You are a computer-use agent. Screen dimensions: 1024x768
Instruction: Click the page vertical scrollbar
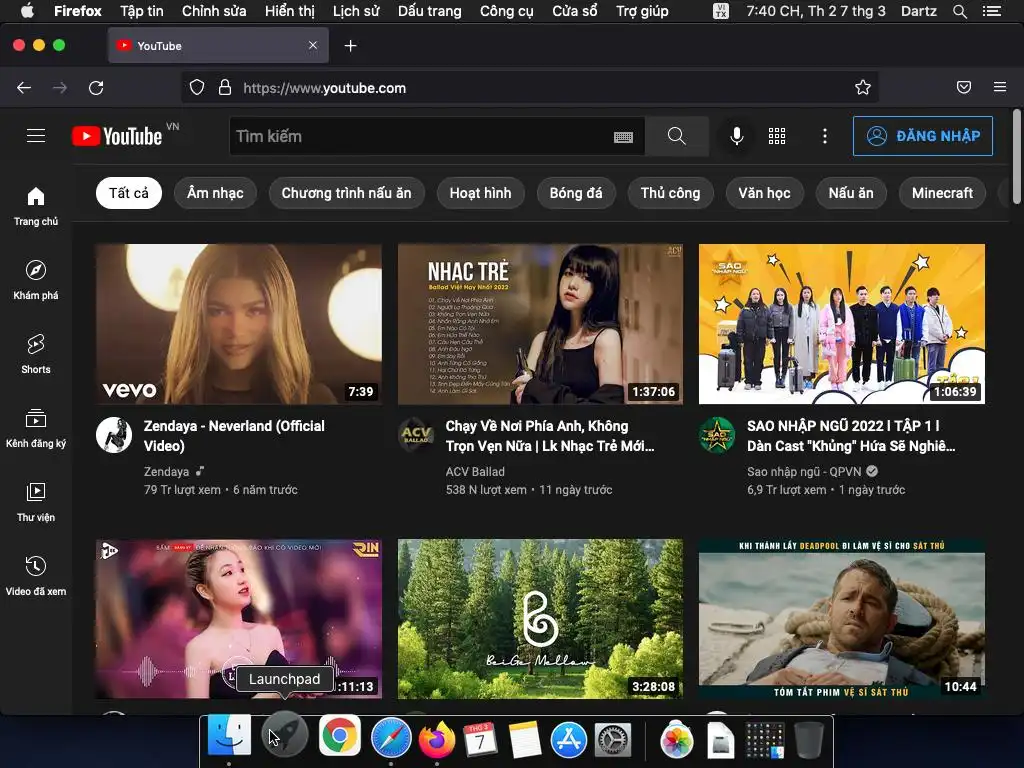click(1016, 158)
